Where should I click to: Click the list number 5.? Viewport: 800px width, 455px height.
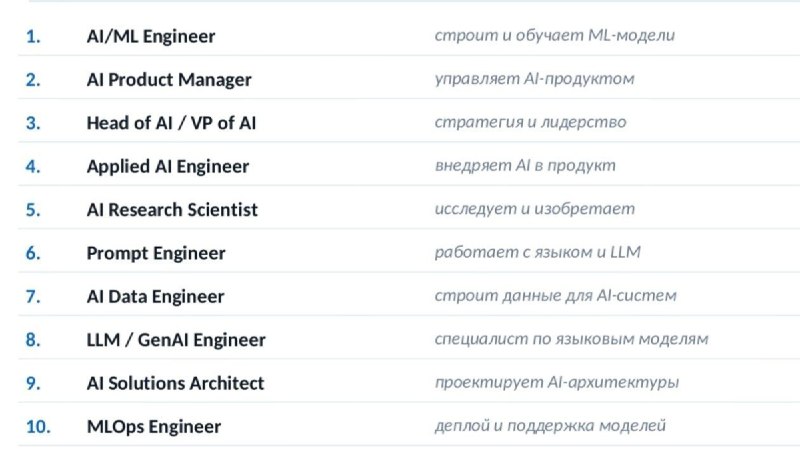coord(33,210)
